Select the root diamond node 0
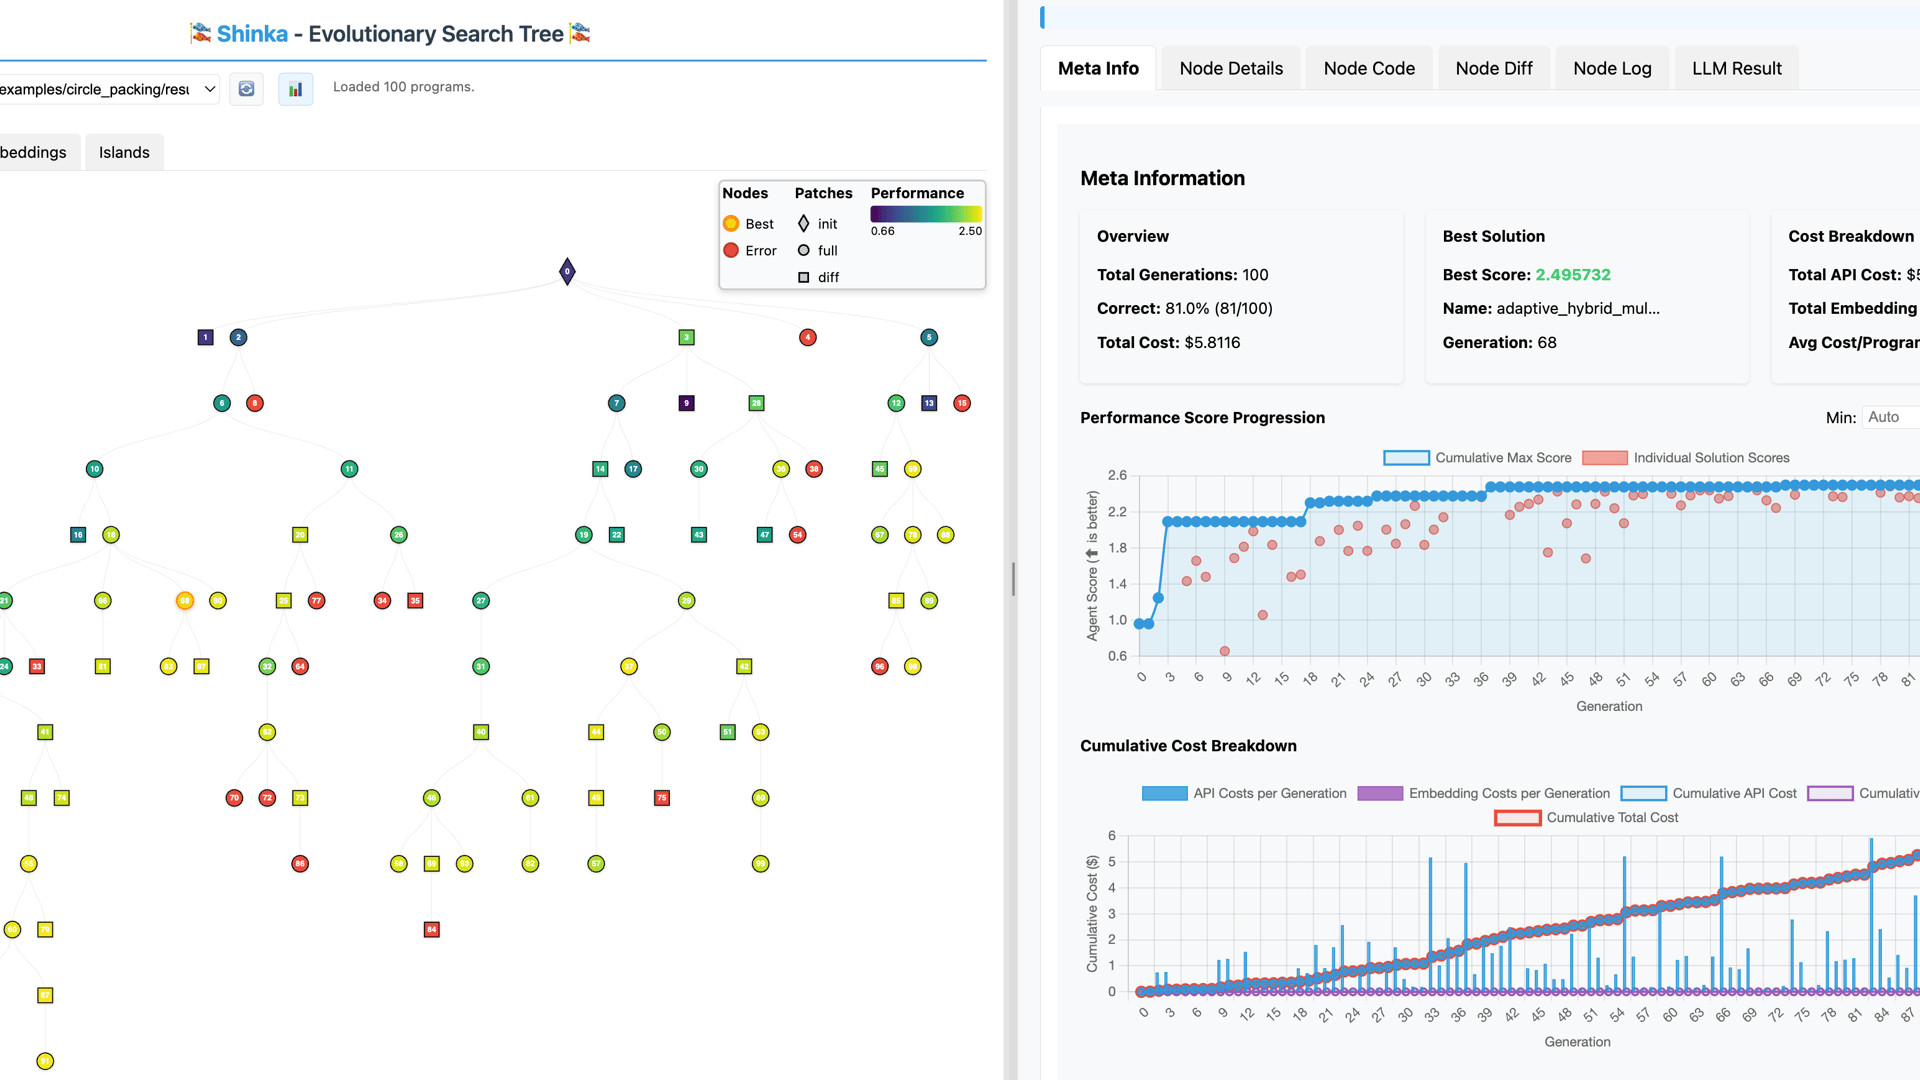This screenshot has width=1920, height=1080. click(x=567, y=271)
